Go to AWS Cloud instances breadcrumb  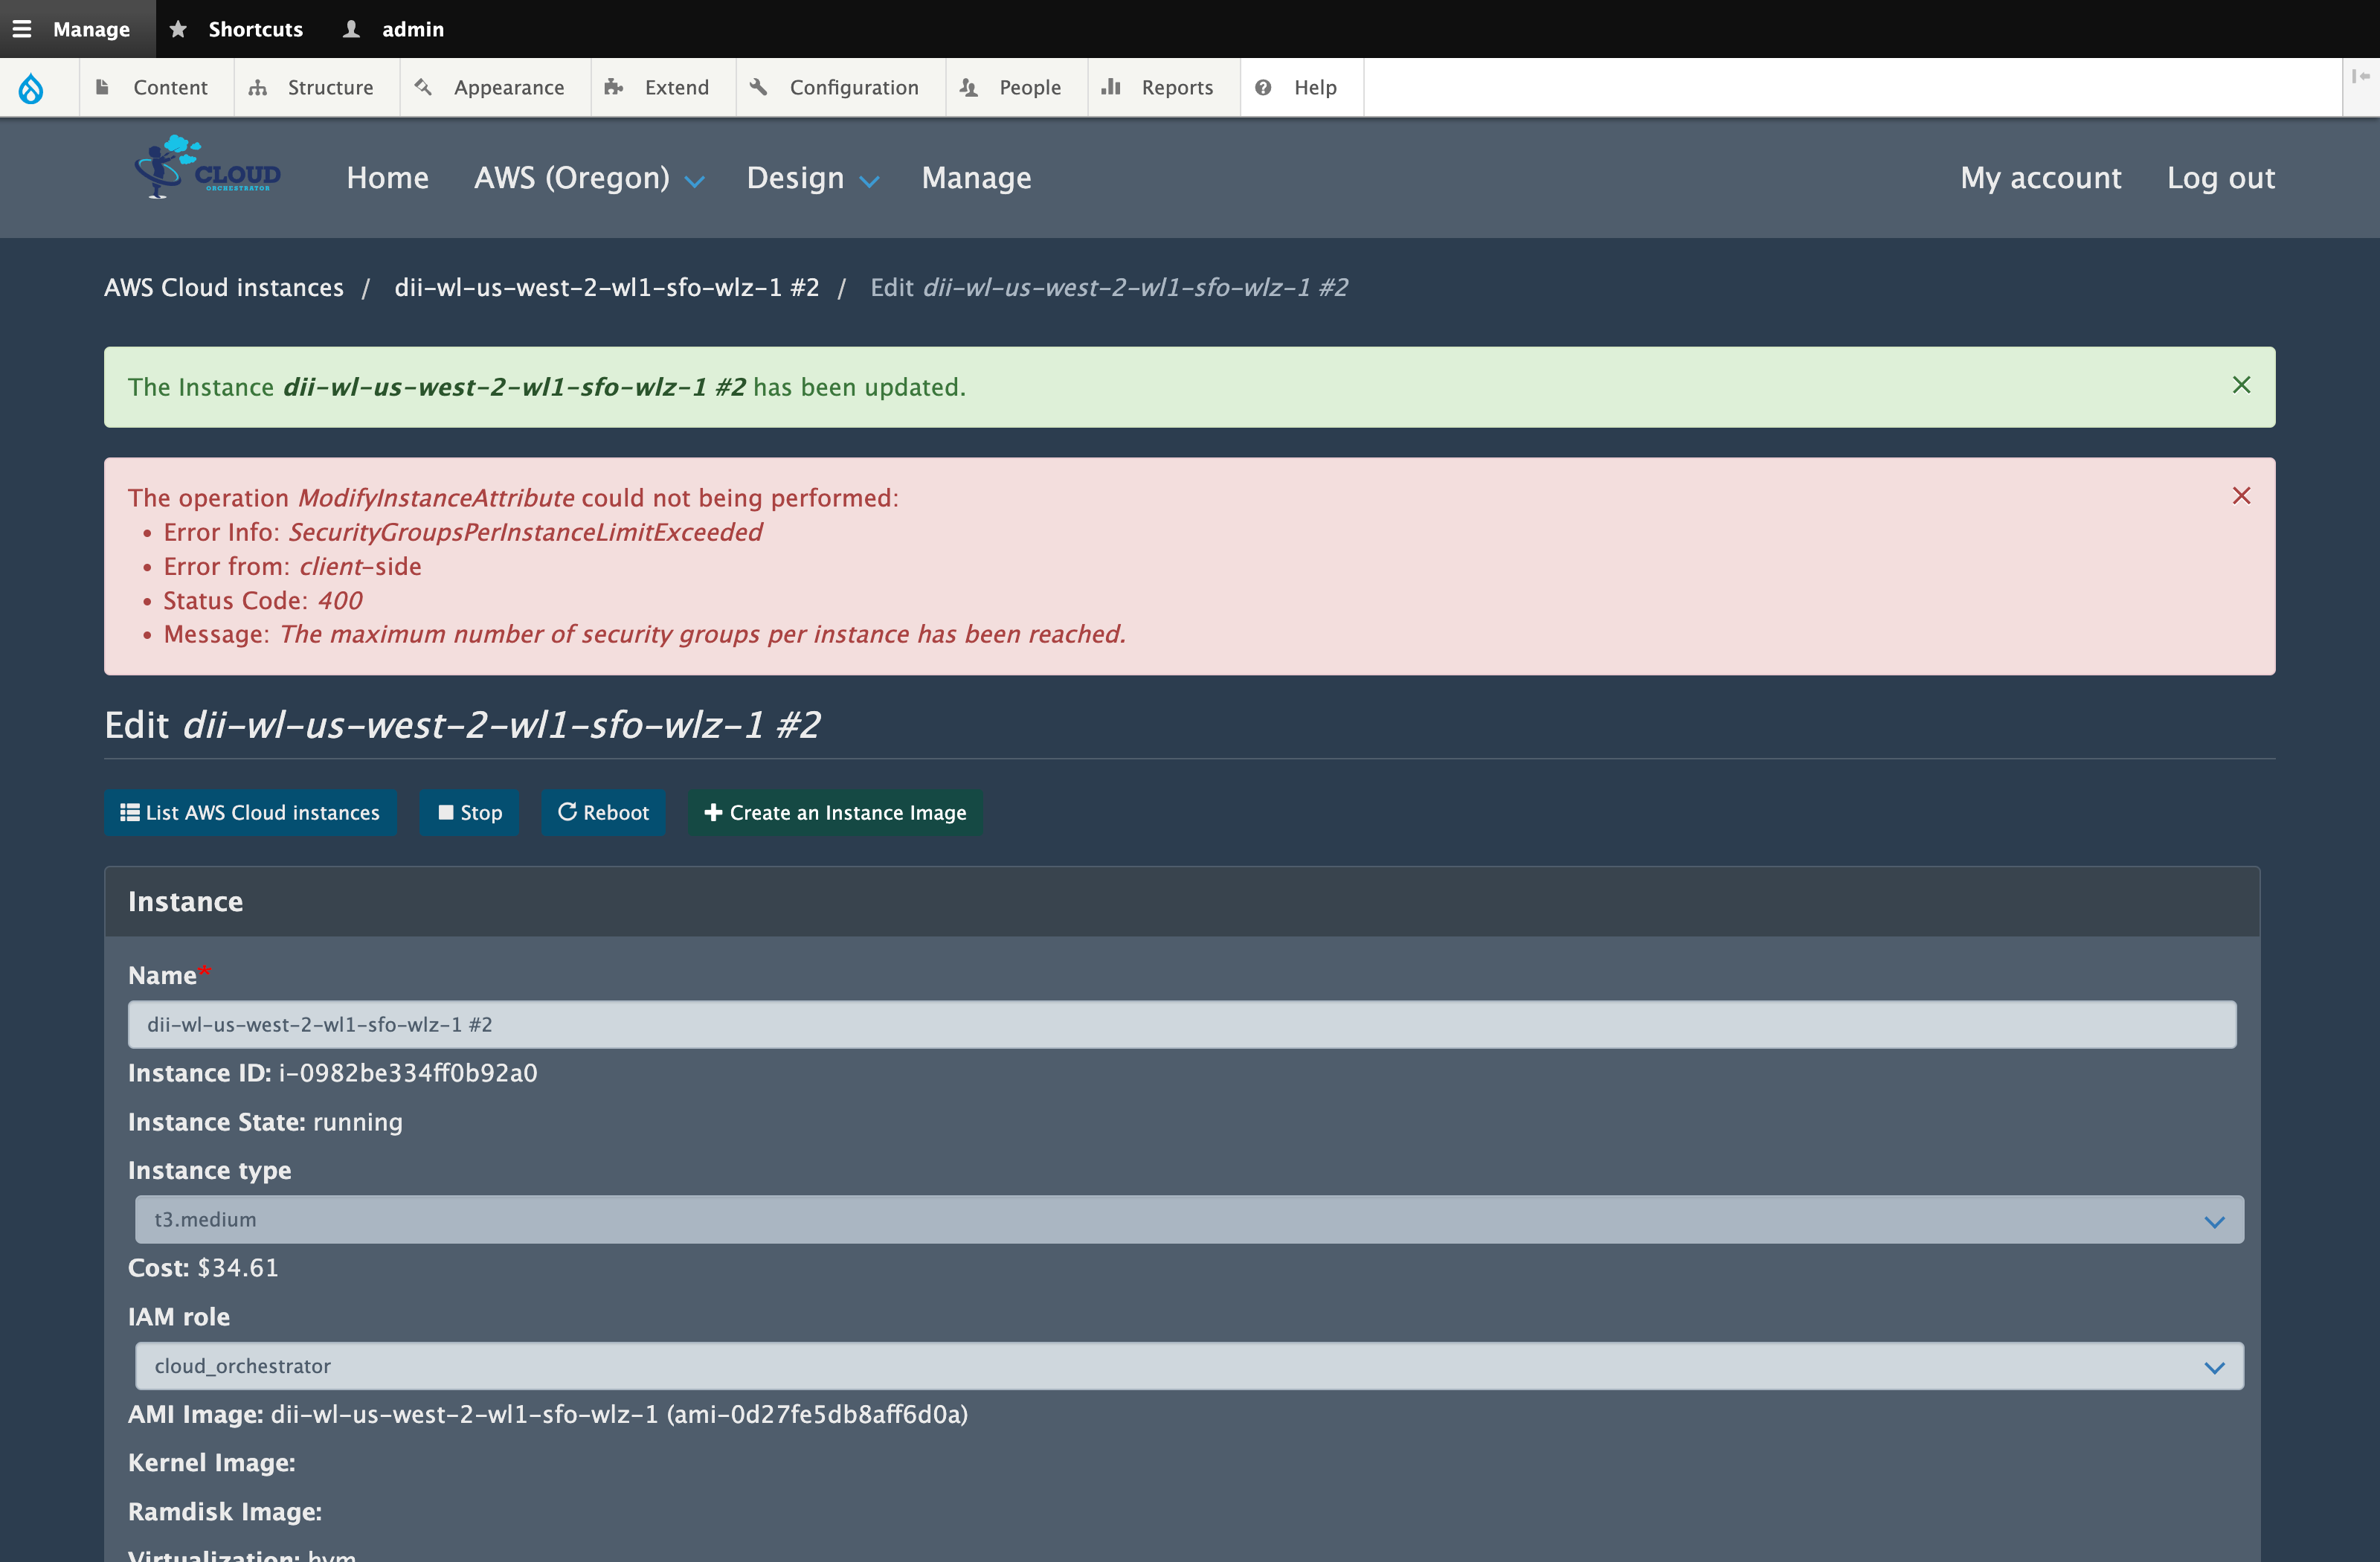pyautogui.click(x=224, y=288)
